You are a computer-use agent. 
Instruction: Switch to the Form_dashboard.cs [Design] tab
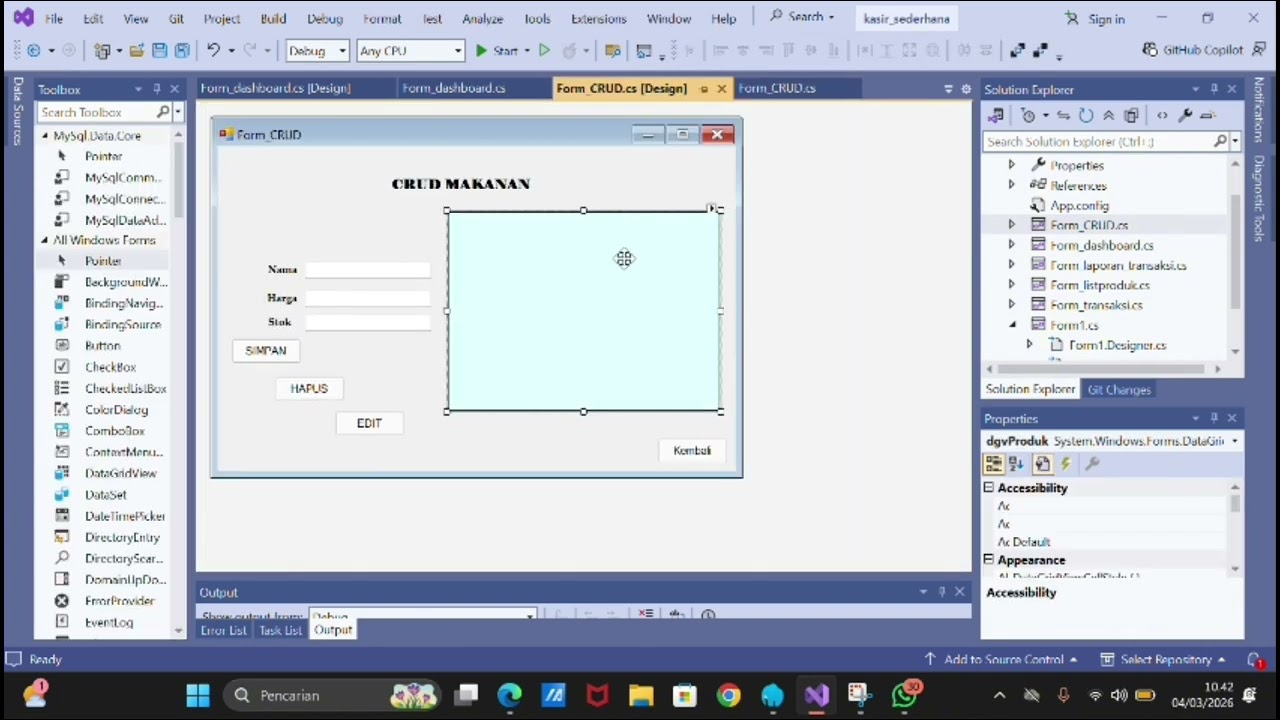275,88
